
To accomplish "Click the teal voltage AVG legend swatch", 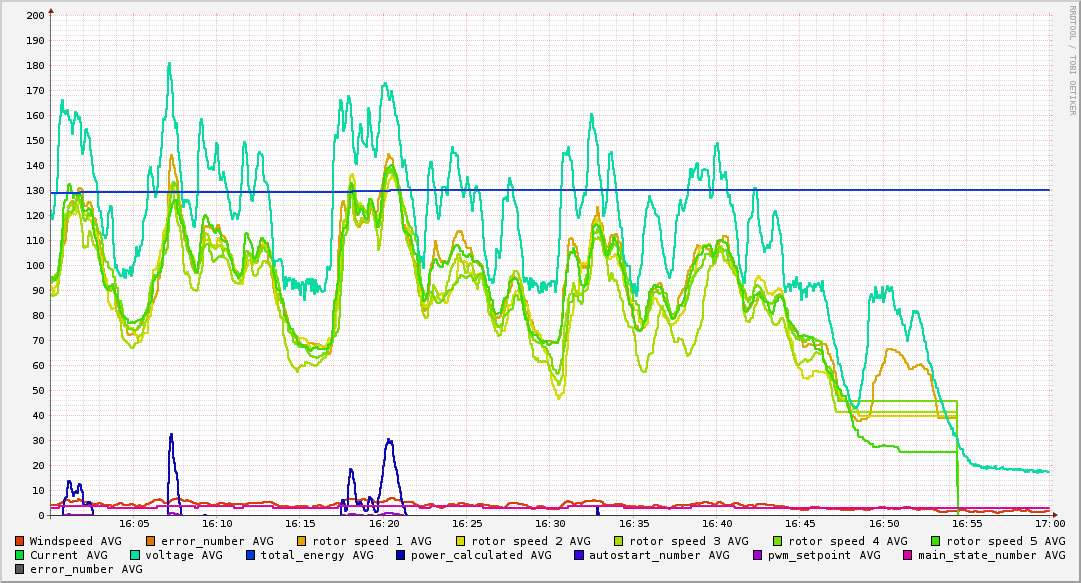I will tap(135, 555).
